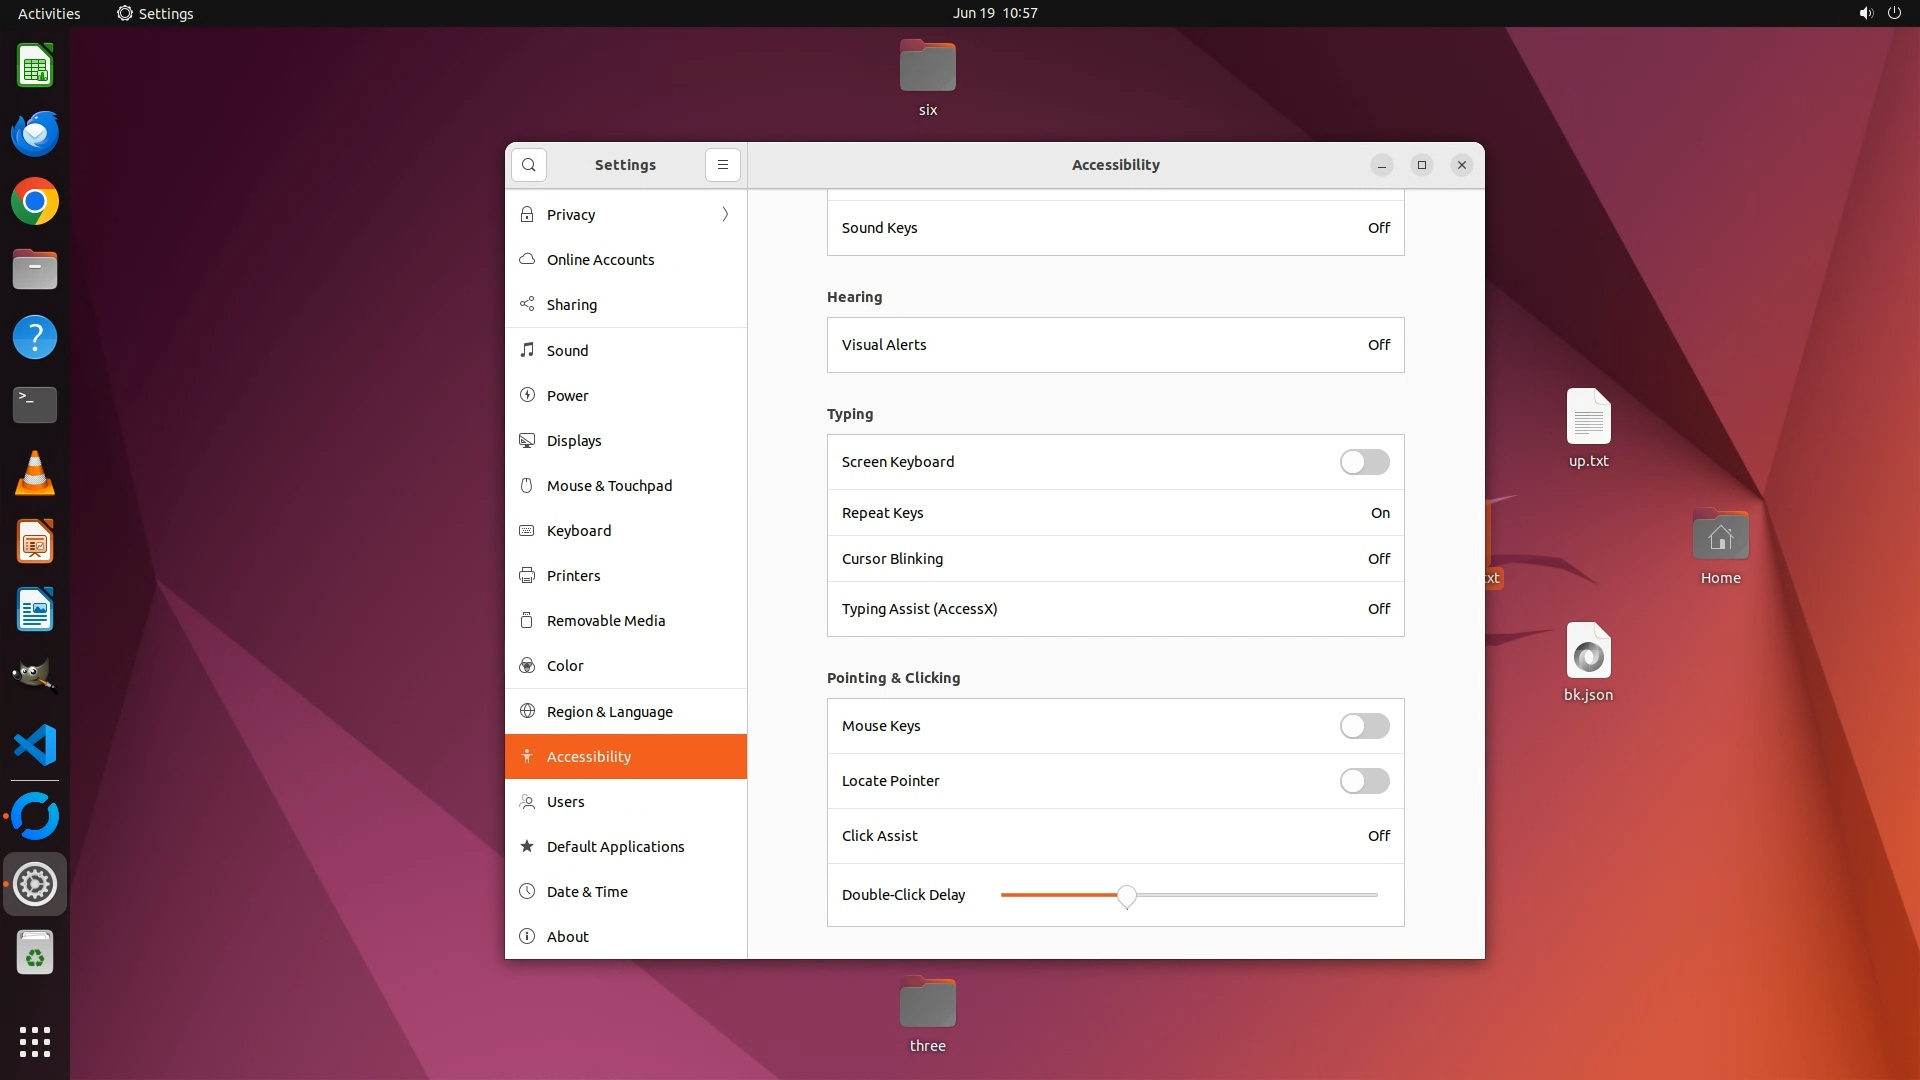Click the search icon in Settings header
Viewport: 1920px width, 1080px height.
[x=528, y=165]
